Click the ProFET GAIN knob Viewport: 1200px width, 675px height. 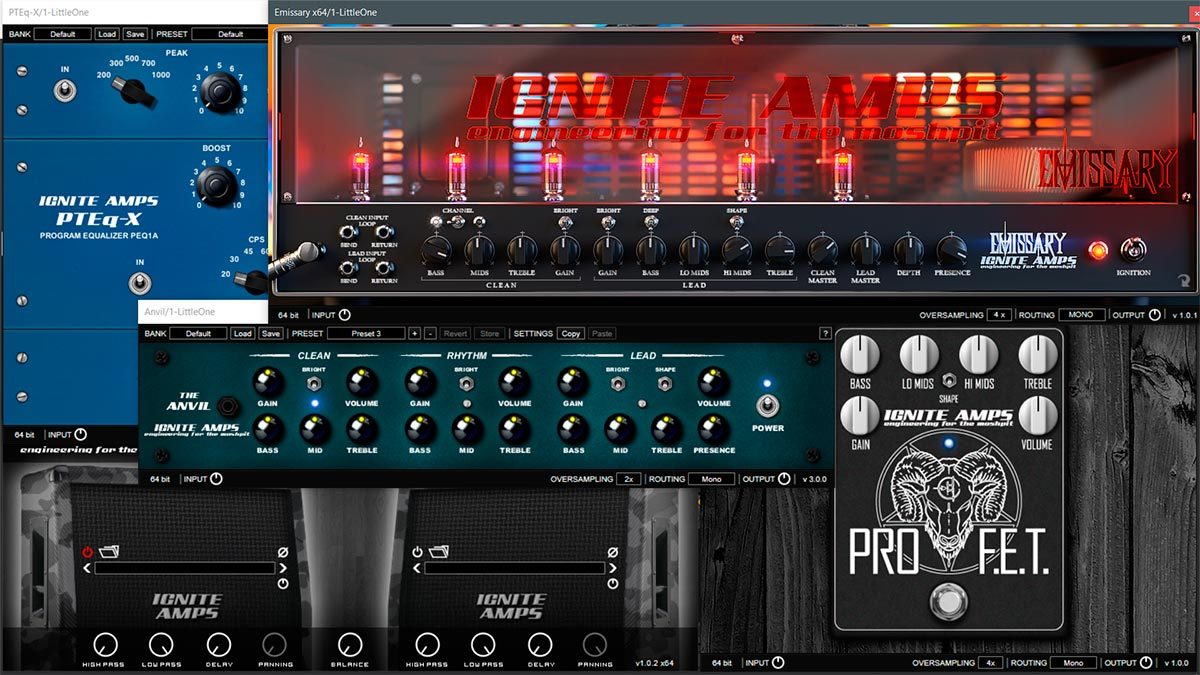coord(860,414)
